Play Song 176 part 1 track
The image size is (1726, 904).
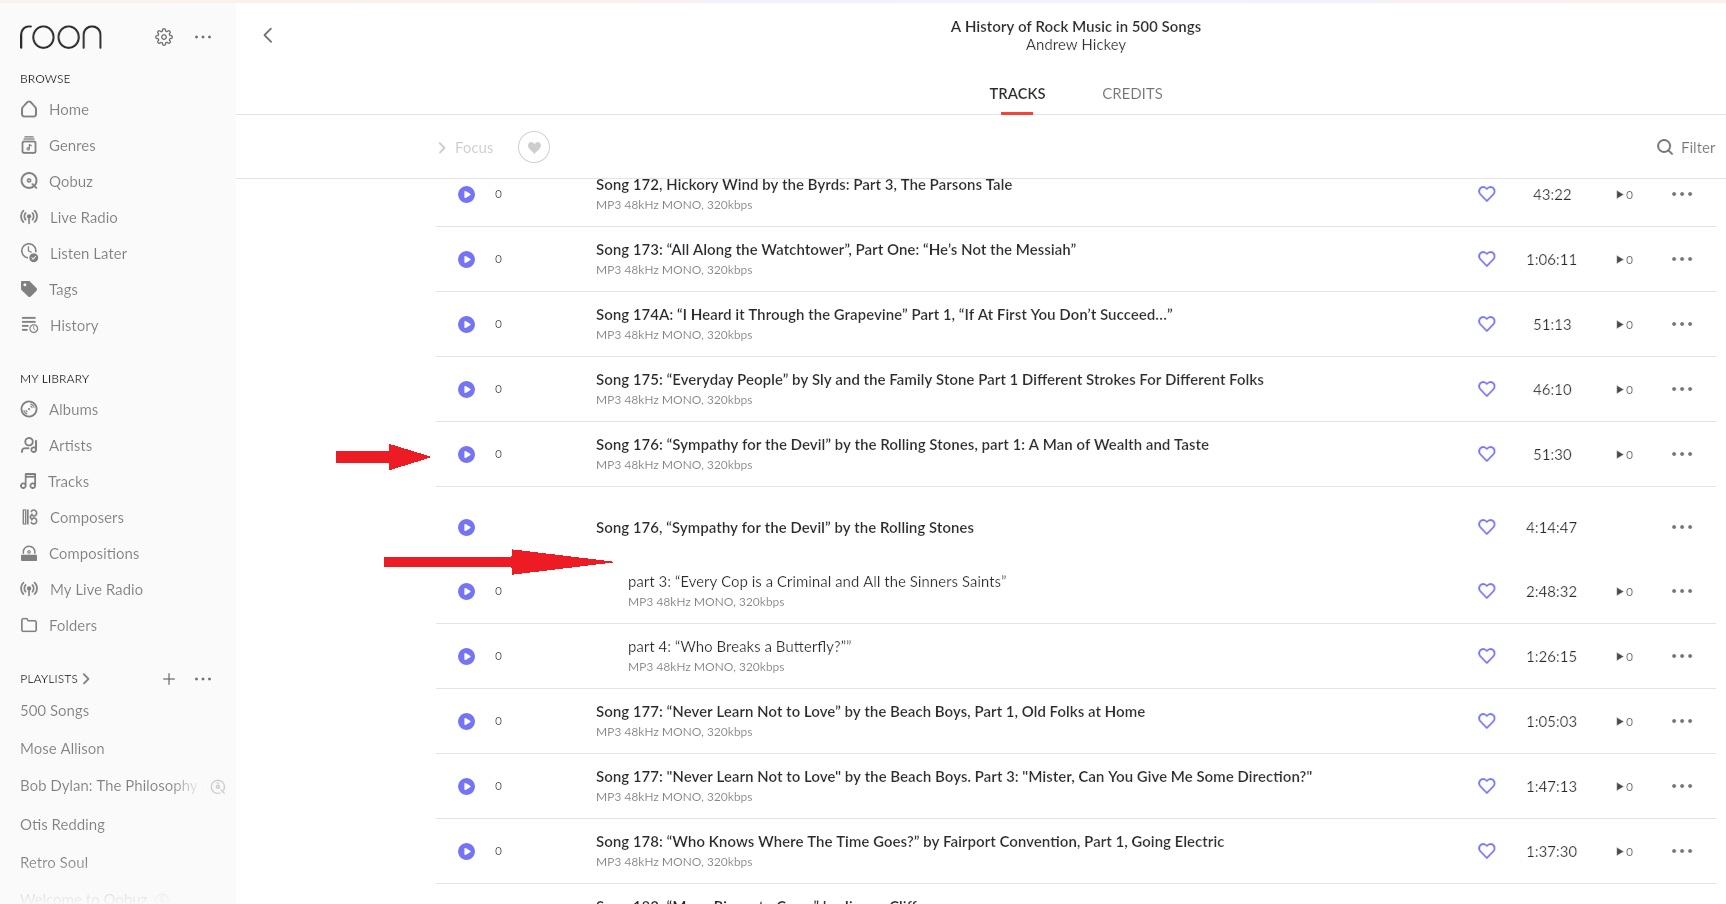[466, 454]
